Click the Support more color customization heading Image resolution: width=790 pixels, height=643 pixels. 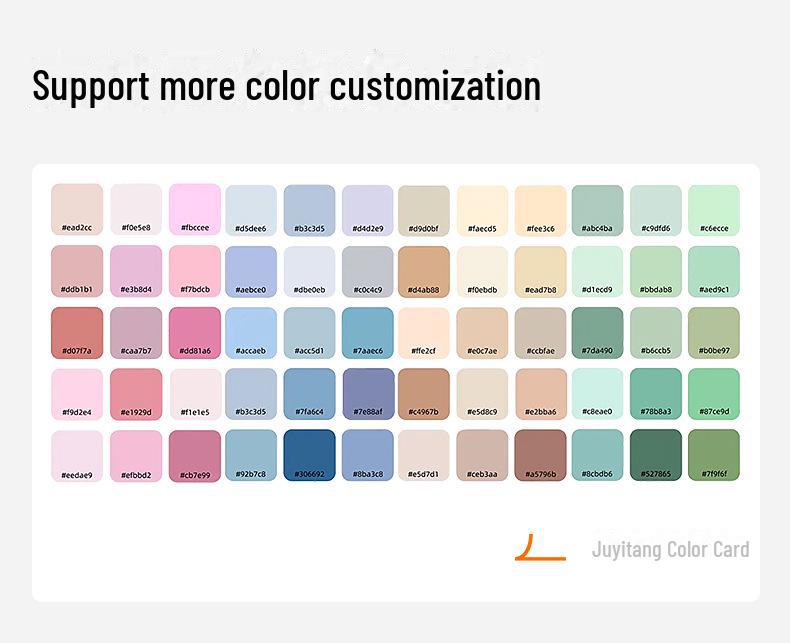(286, 85)
